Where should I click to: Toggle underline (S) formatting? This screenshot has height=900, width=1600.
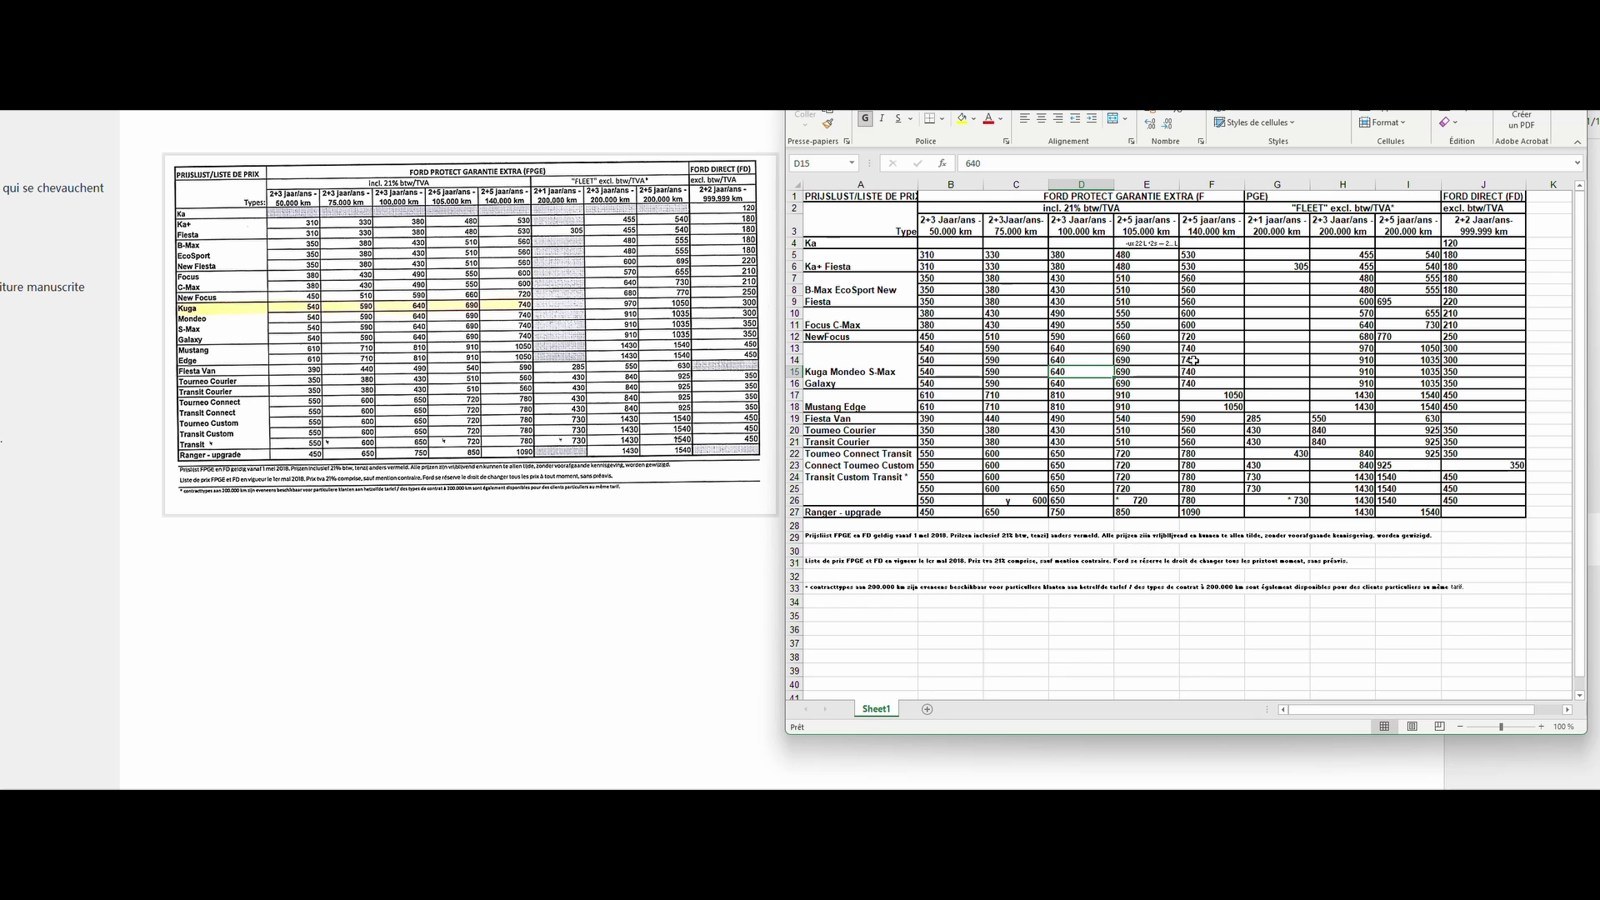pos(898,119)
